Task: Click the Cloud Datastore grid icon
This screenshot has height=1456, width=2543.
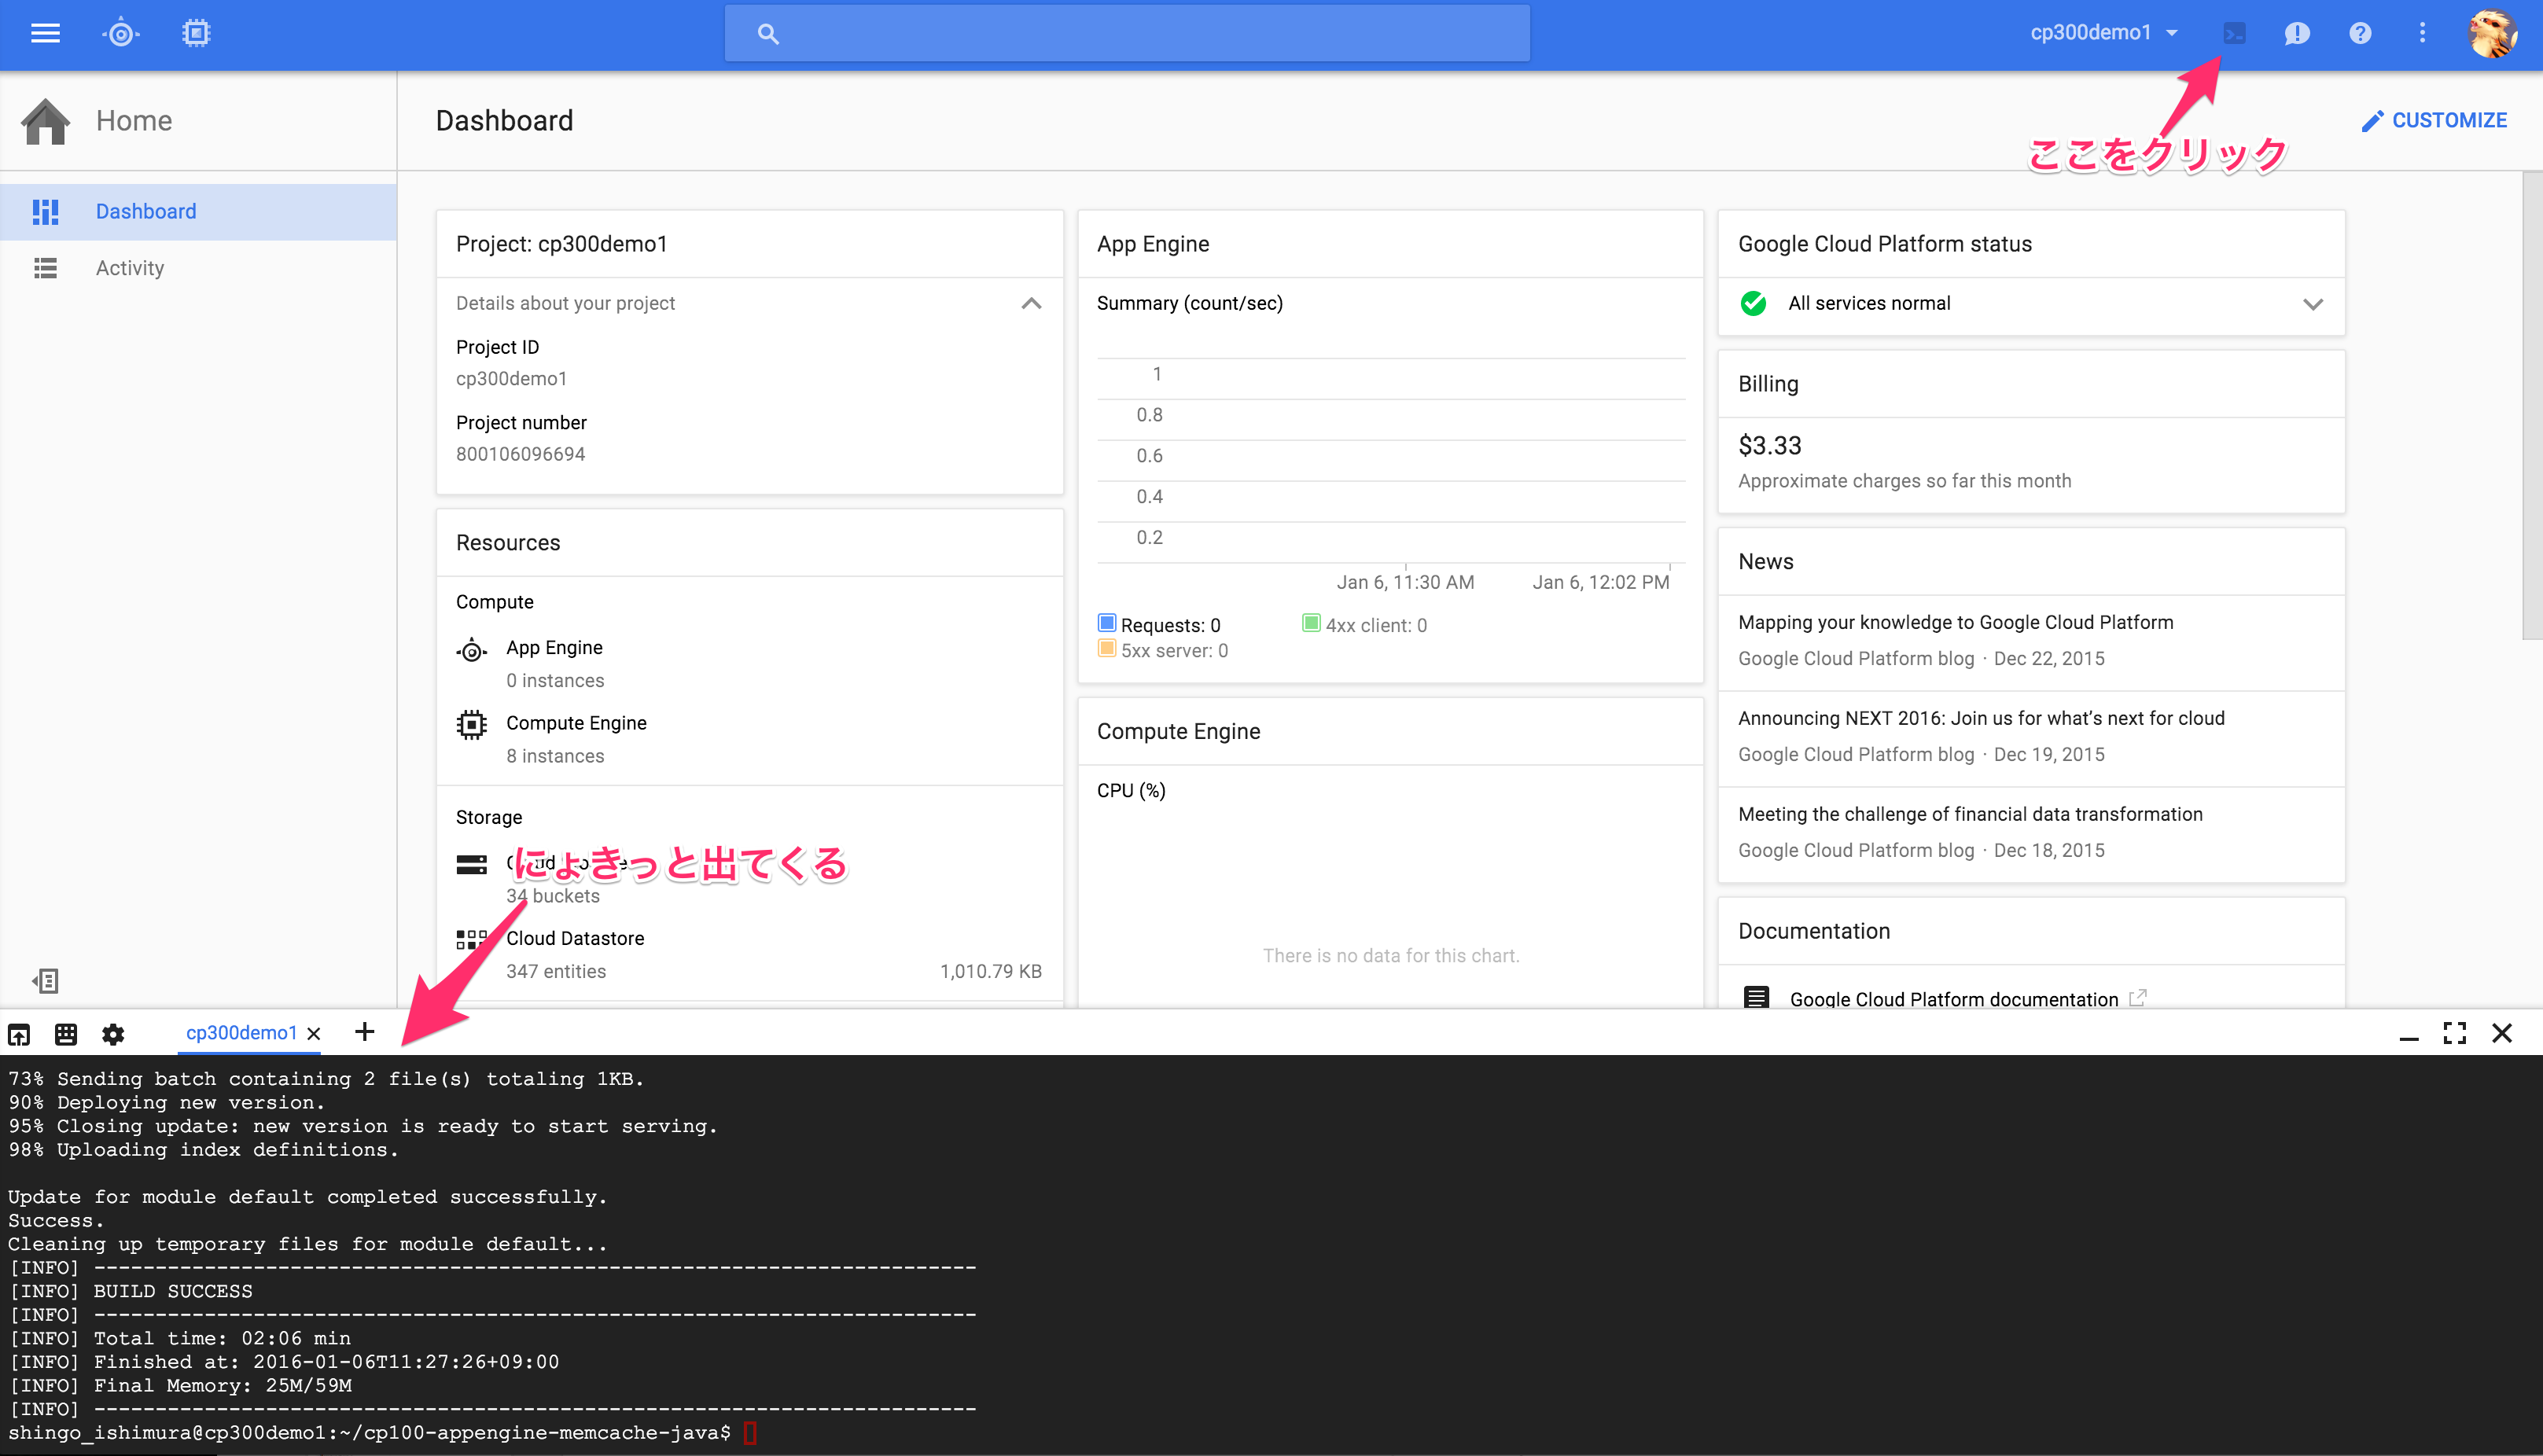Action: point(472,939)
